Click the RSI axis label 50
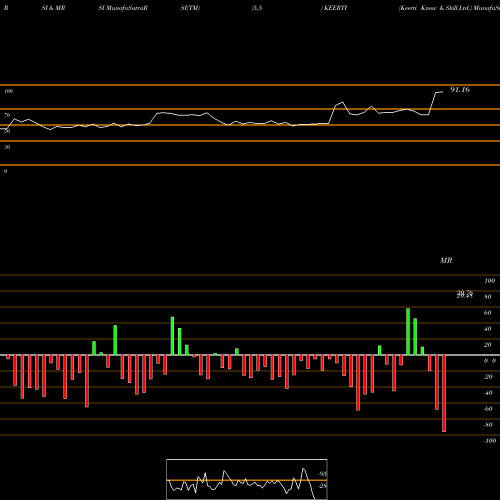 pos(7,131)
